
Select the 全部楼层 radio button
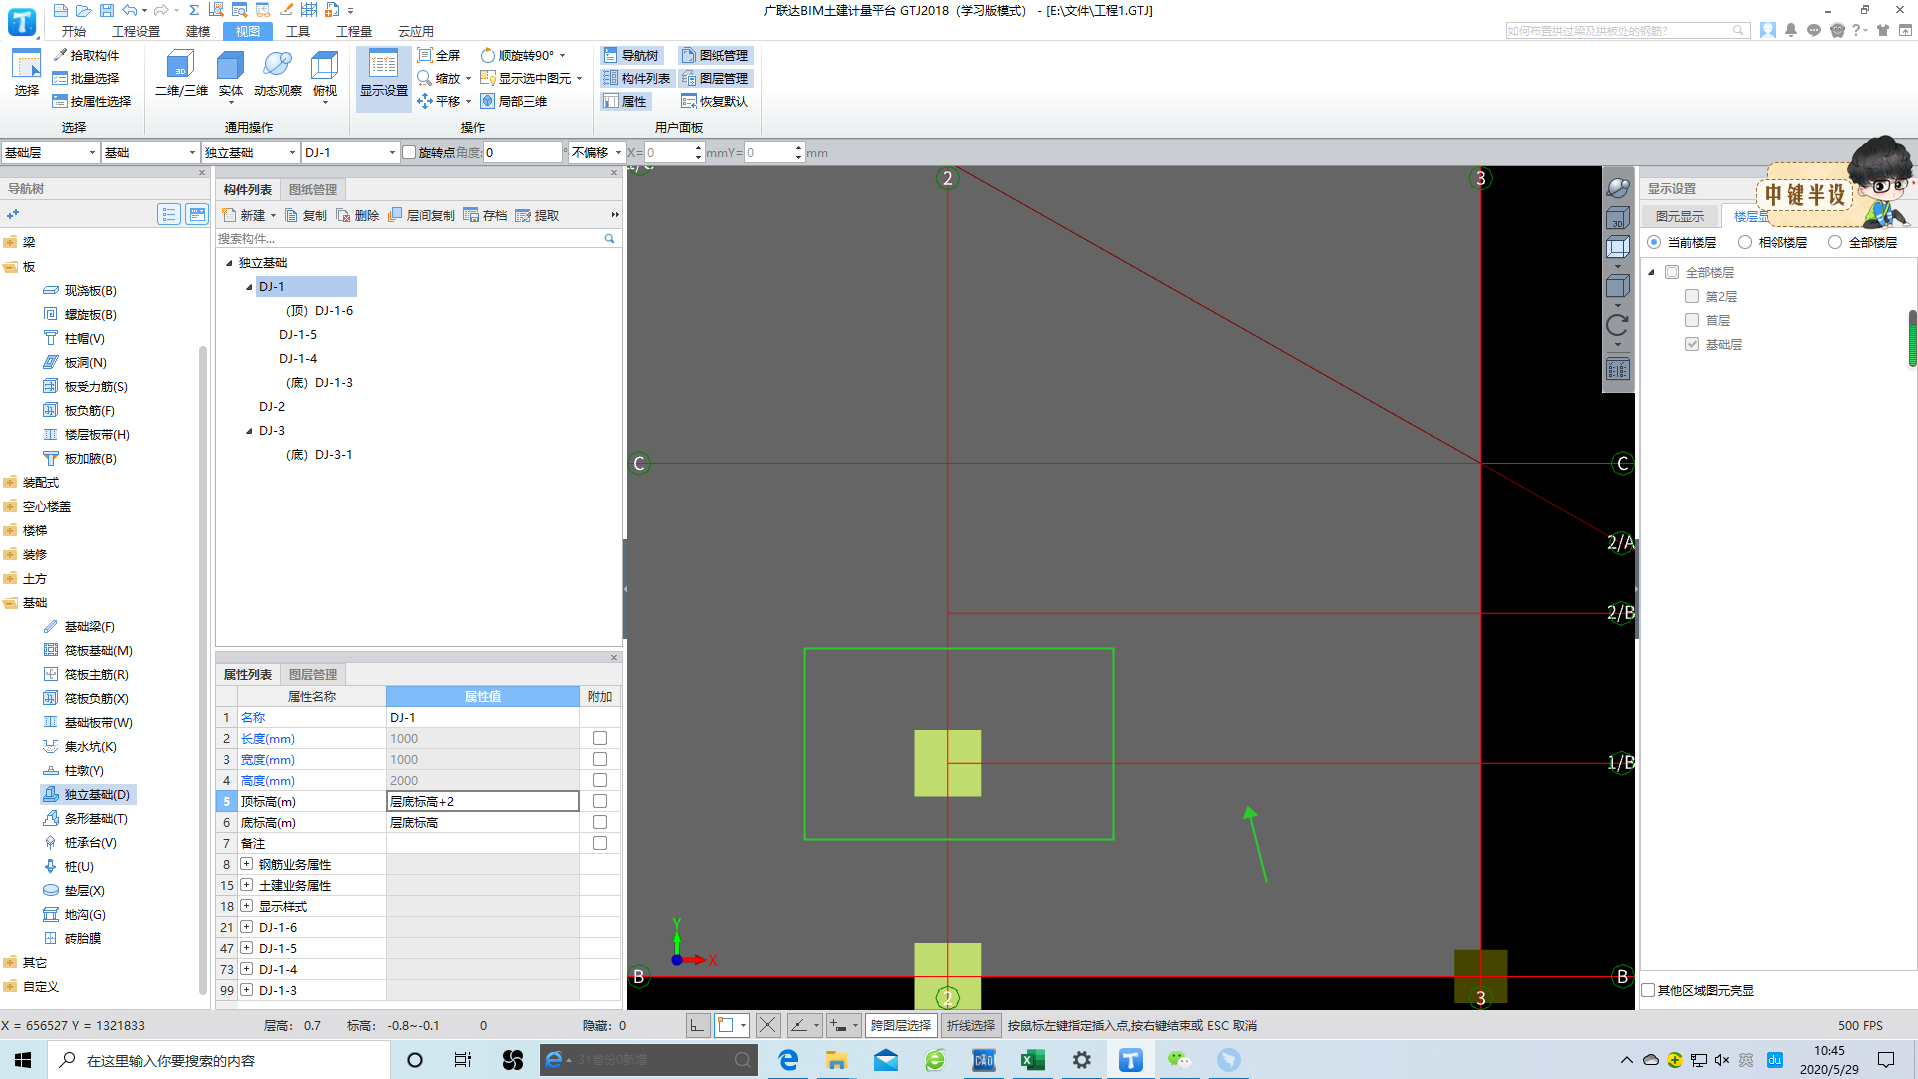click(x=1835, y=242)
